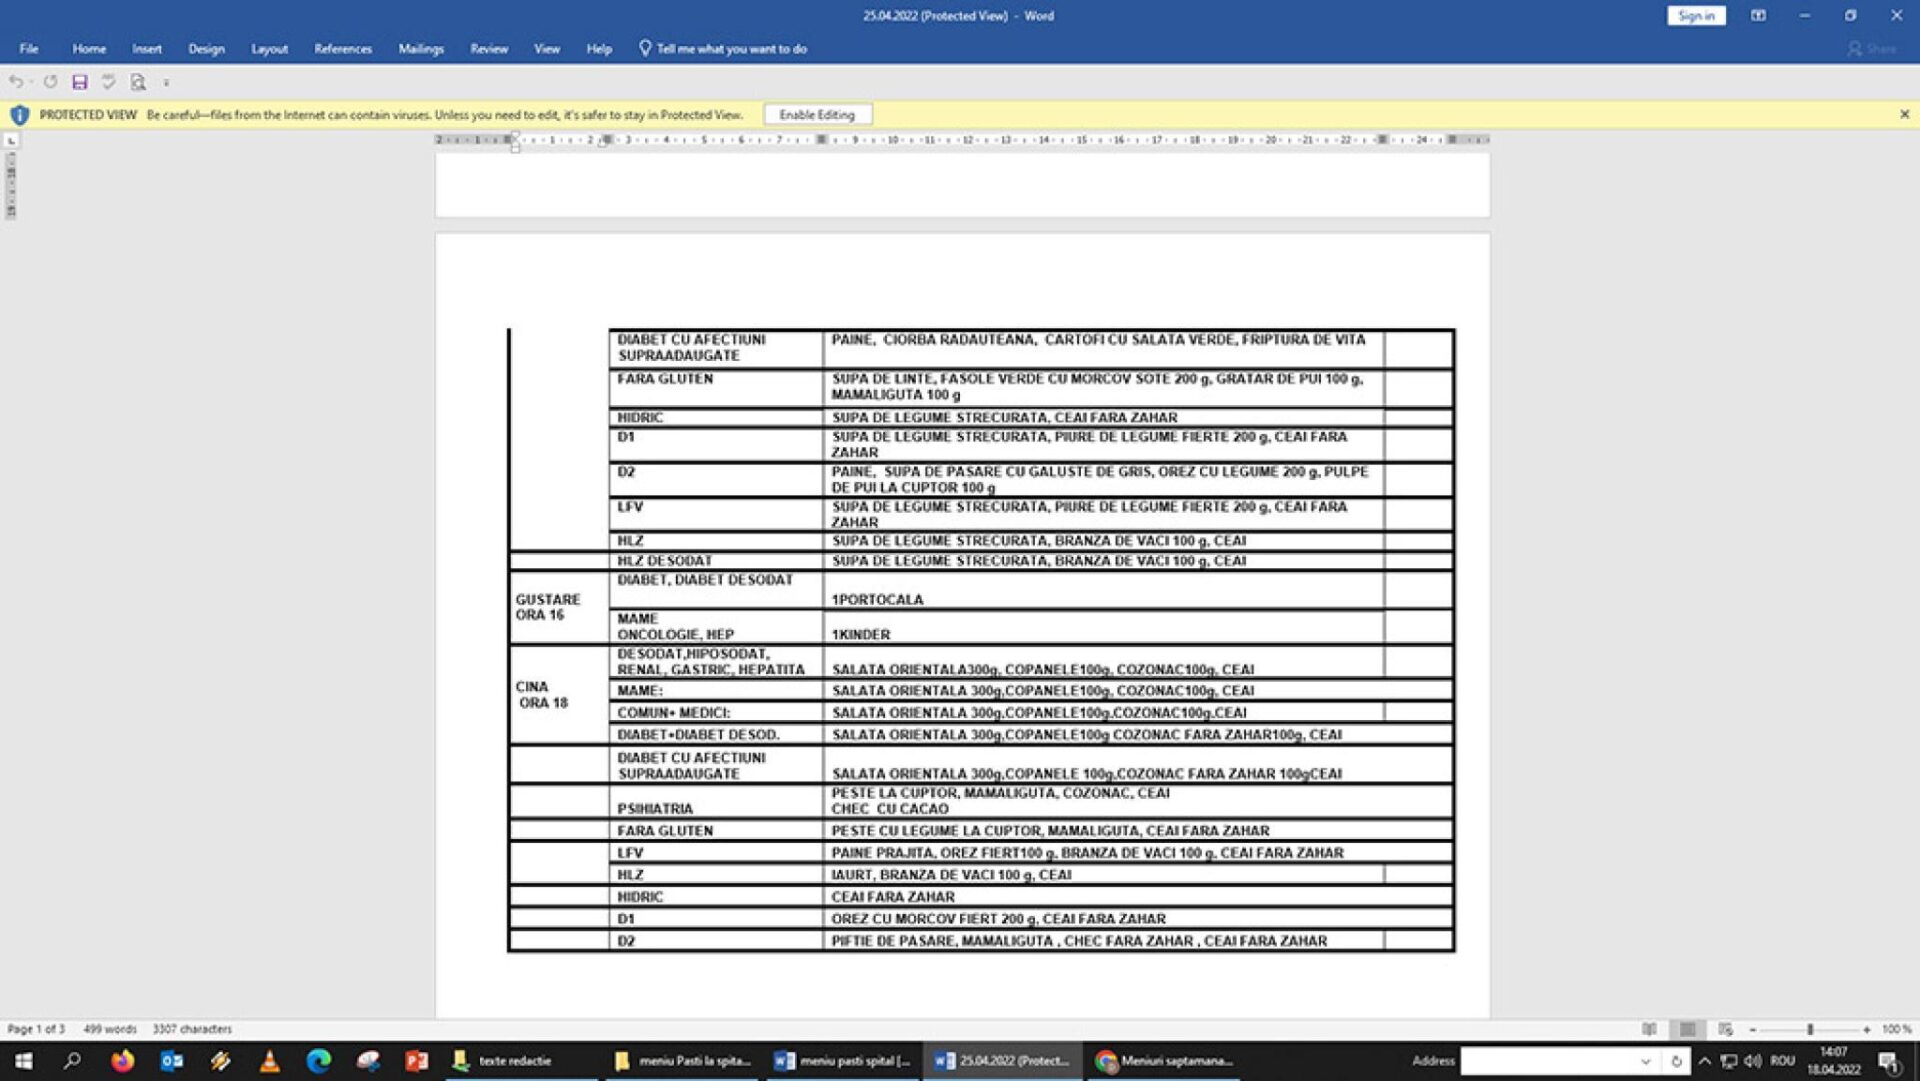Image resolution: width=1920 pixels, height=1081 pixels.
Task: Show hidden system tray icons
Action: coord(1705,1061)
